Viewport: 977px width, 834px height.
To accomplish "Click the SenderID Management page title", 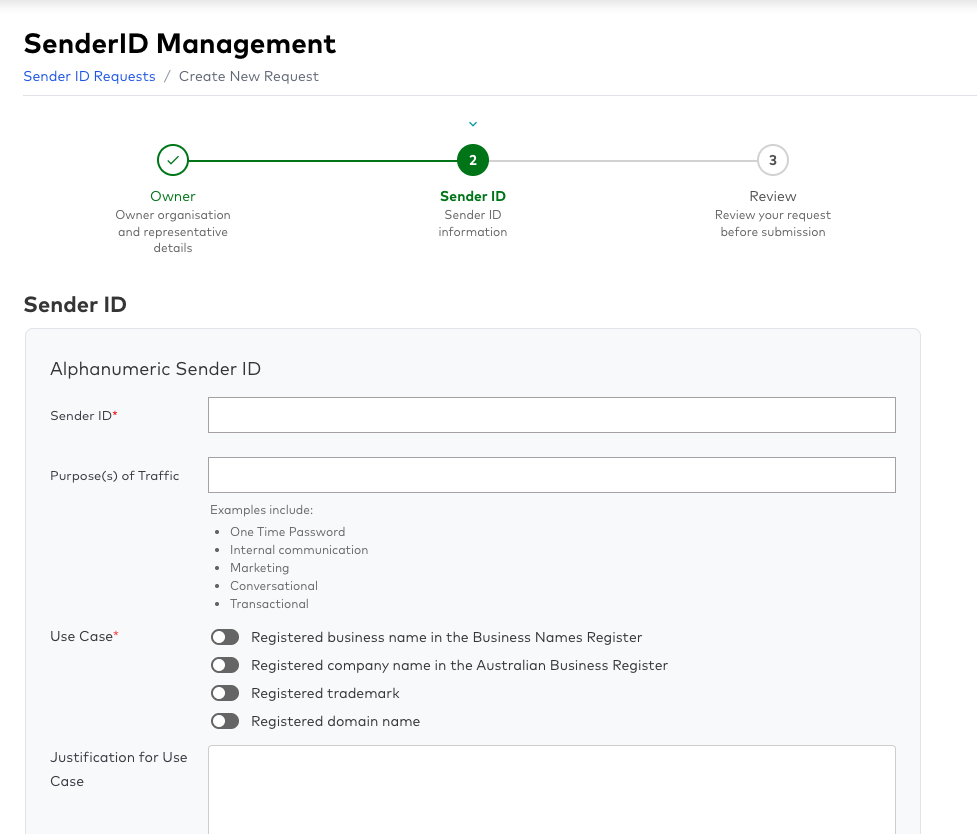I will pyautogui.click(x=181, y=44).
